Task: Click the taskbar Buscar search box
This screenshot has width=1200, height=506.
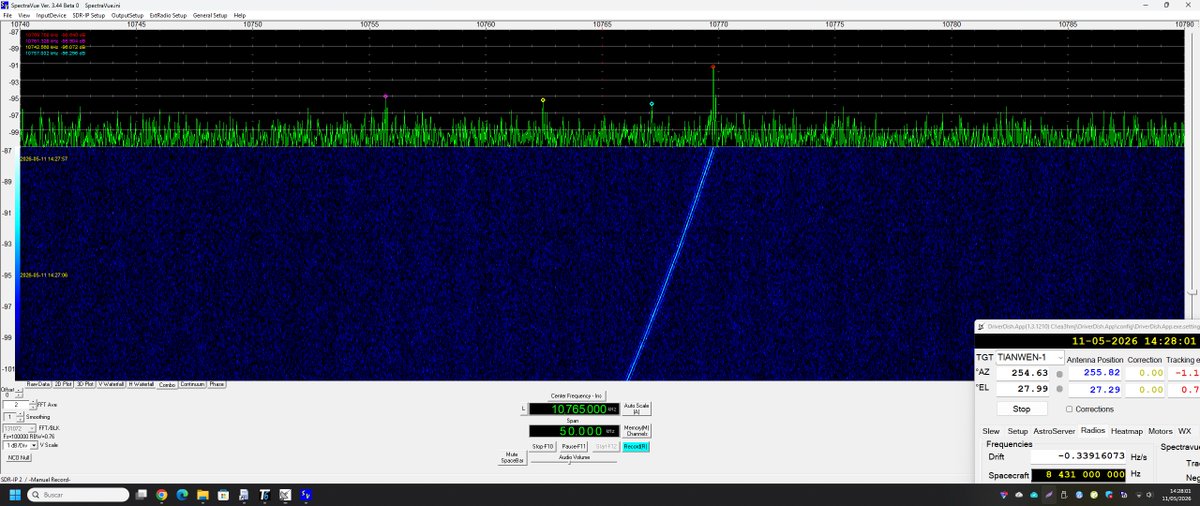Action: [78, 494]
